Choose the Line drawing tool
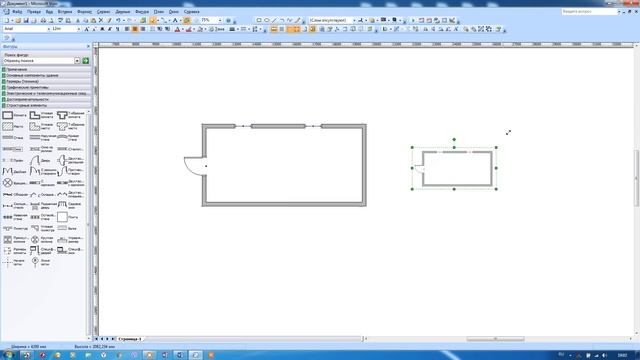Viewport: 640px width, 360px height. click(x=274, y=20)
